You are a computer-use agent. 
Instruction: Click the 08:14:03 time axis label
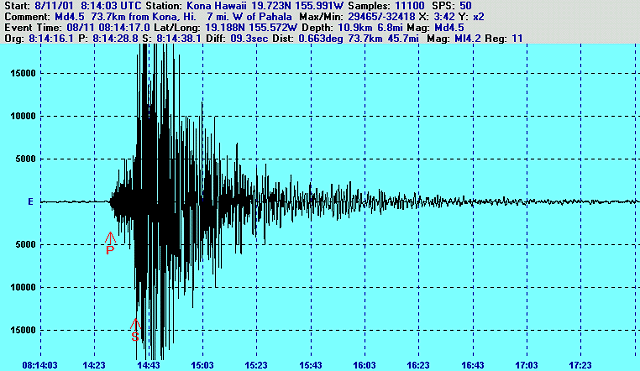[x=40, y=365]
